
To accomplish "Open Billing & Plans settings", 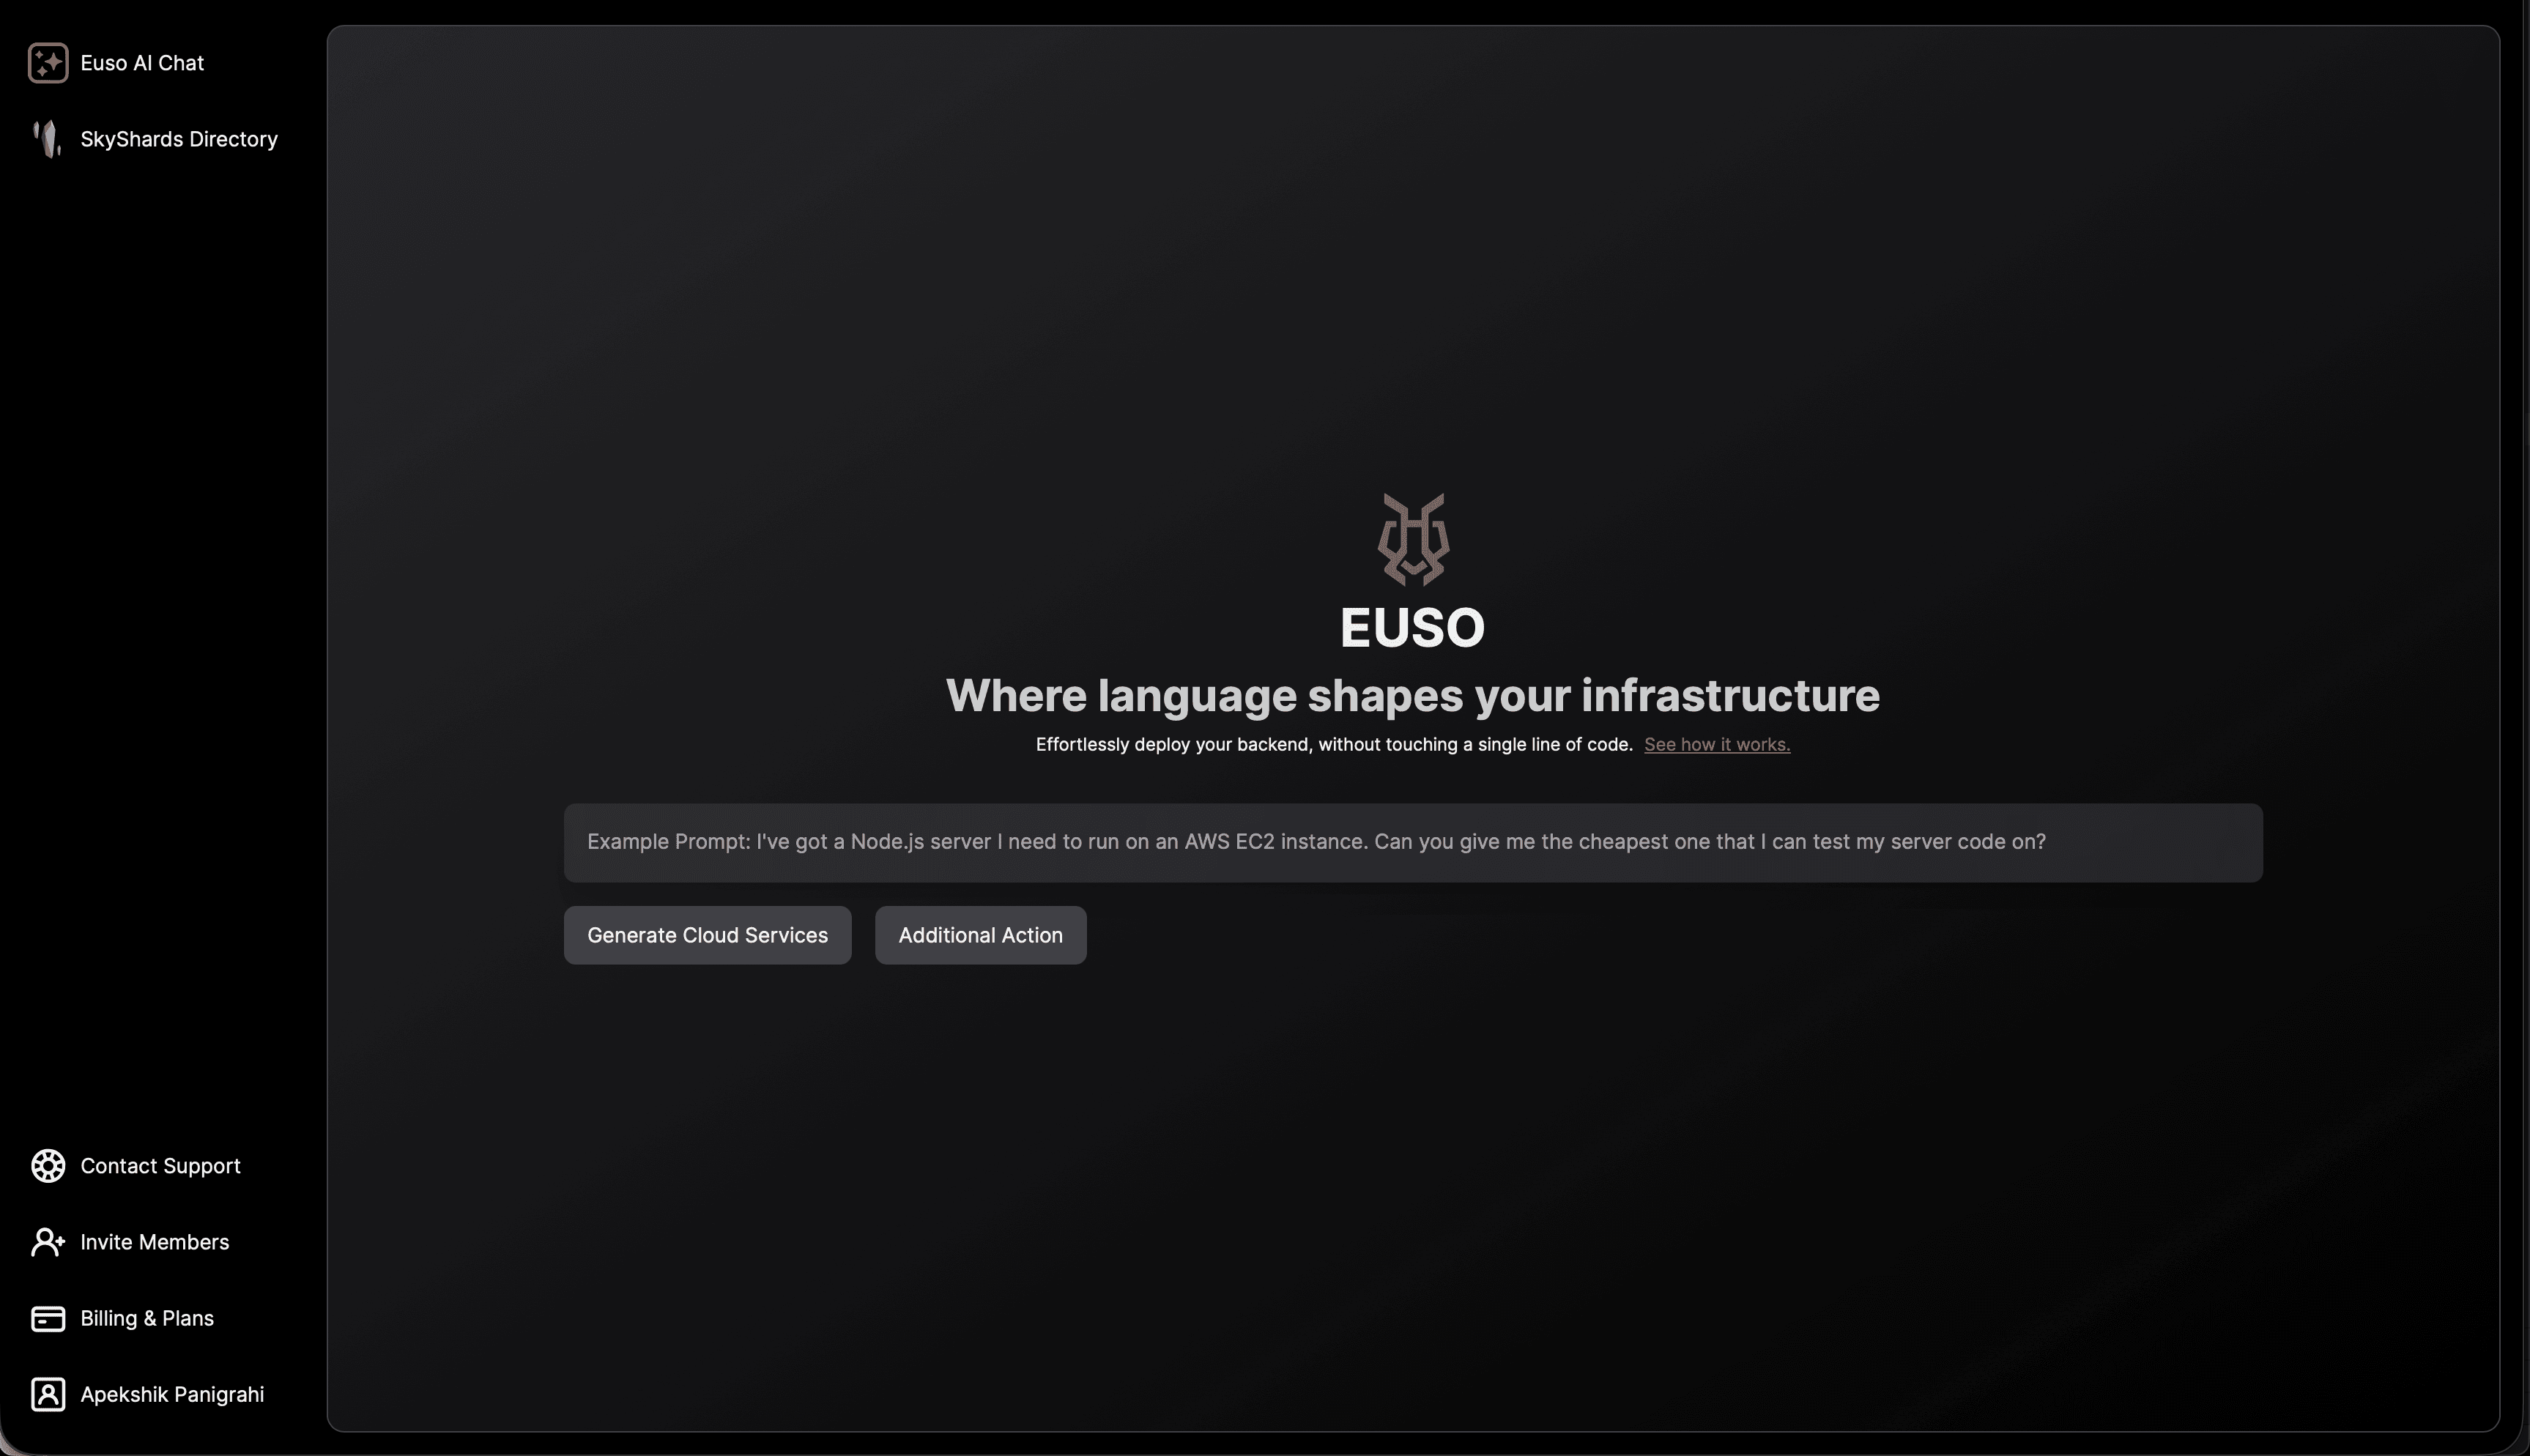I will click(146, 1318).
